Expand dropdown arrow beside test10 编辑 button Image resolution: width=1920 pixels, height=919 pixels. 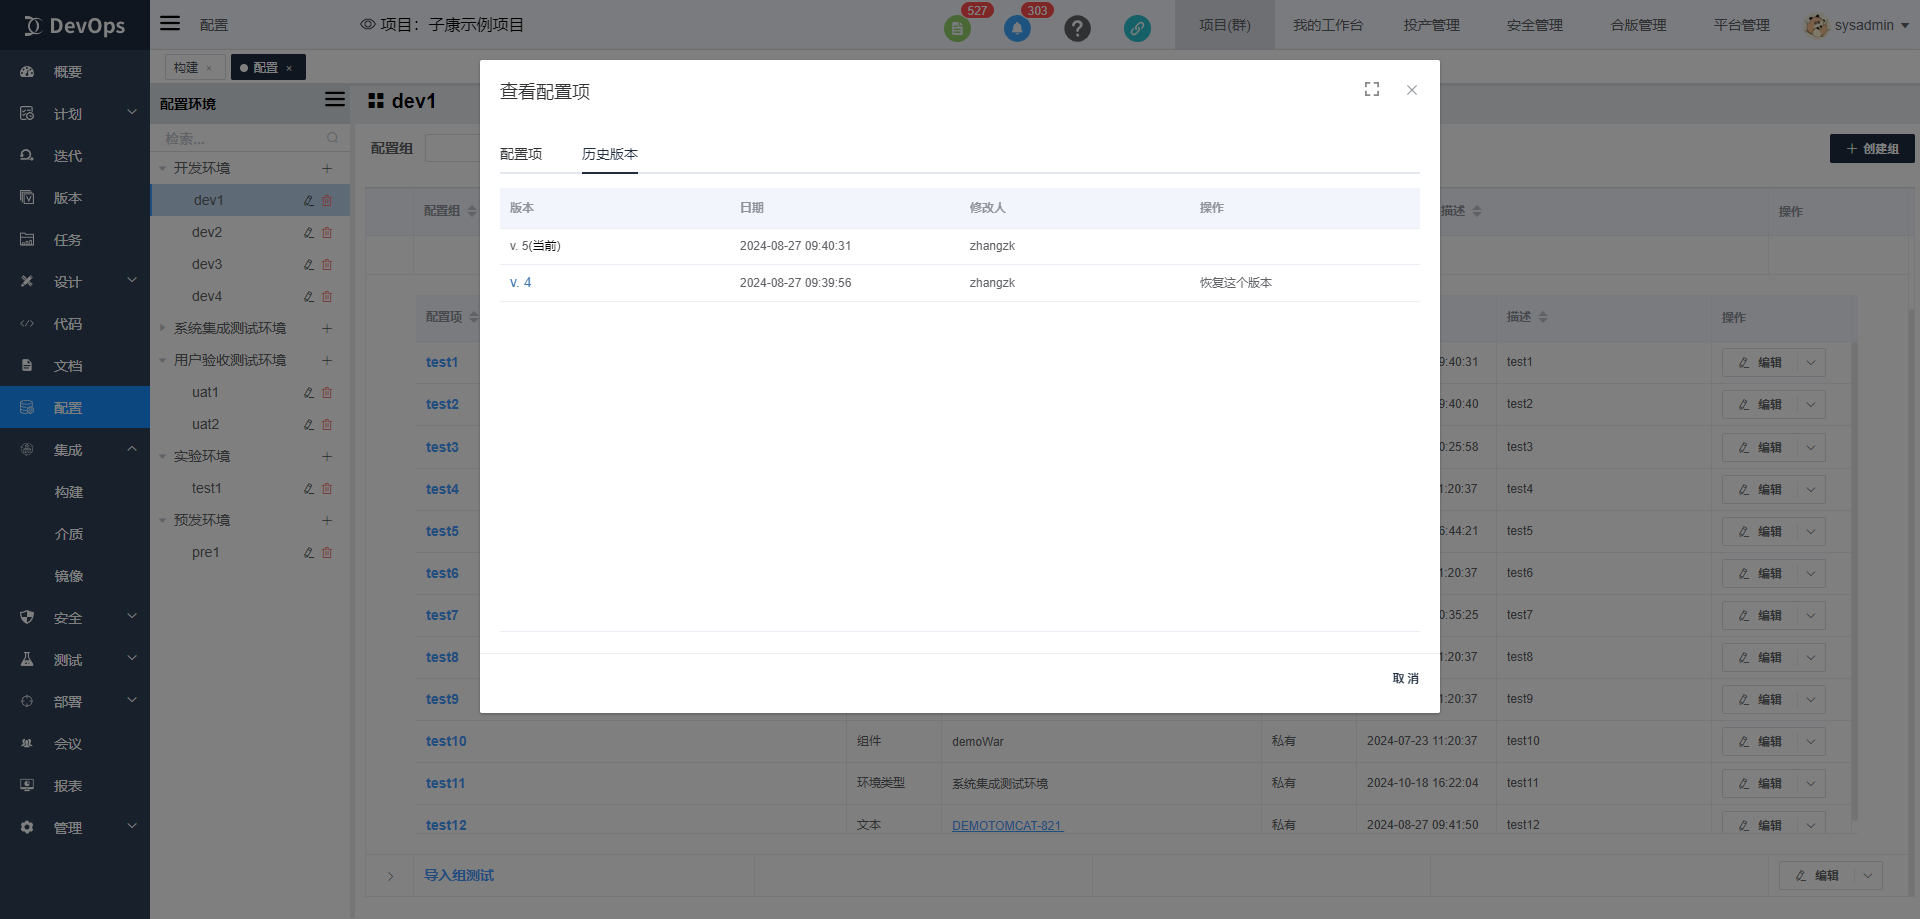click(1811, 741)
